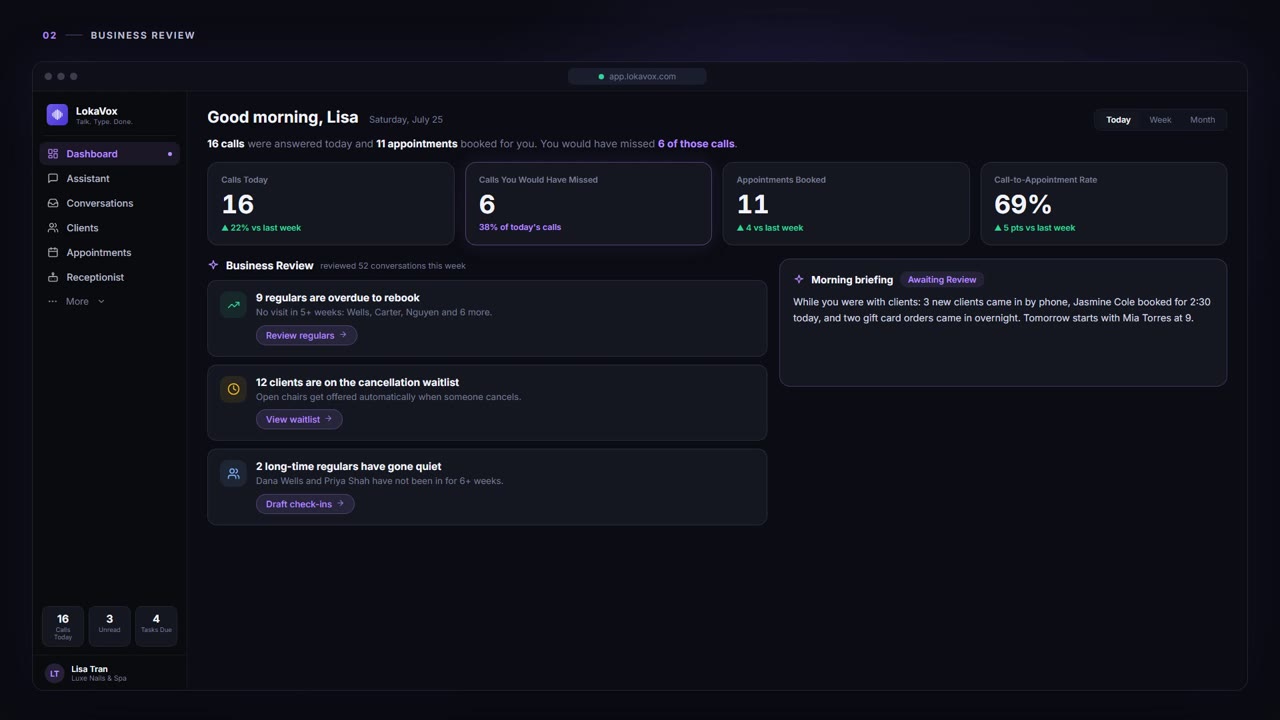The width and height of the screenshot is (1280, 720).
Task: Click the sparkle icon beside Morning briefing
Action: point(798,280)
